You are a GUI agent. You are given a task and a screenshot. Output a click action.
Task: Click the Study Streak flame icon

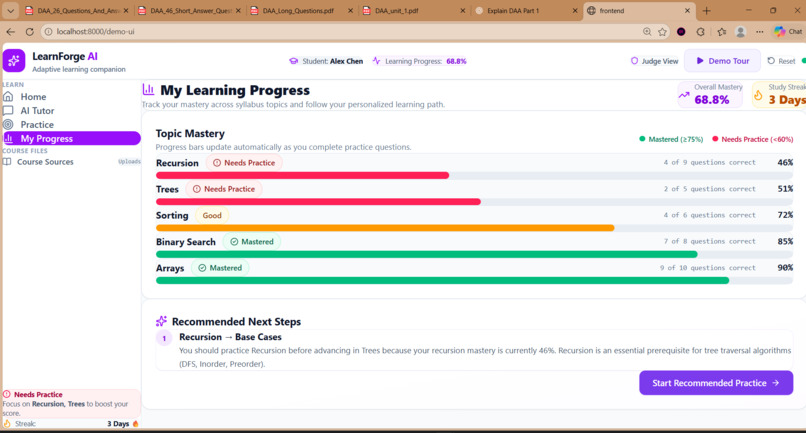tap(758, 95)
